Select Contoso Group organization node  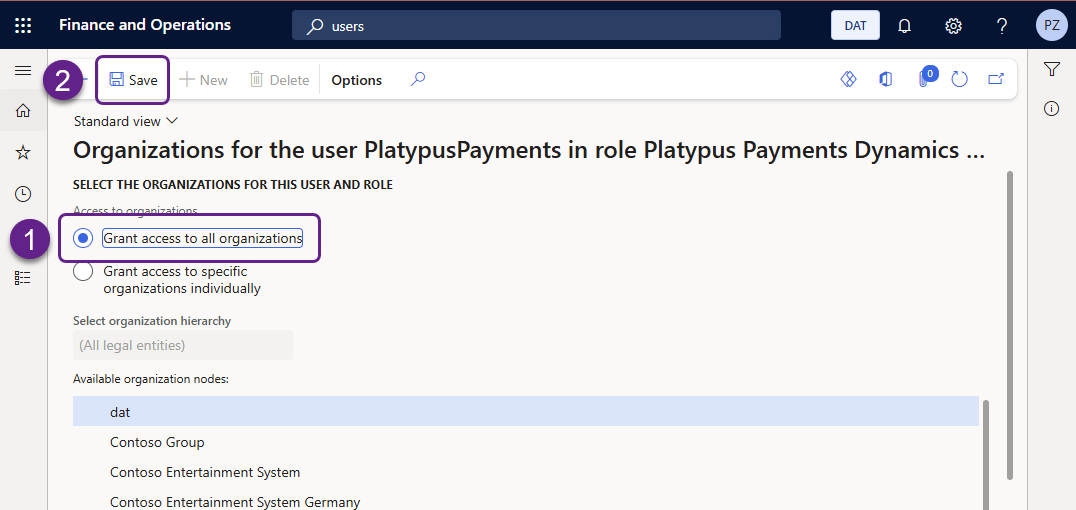coord(157,442)
